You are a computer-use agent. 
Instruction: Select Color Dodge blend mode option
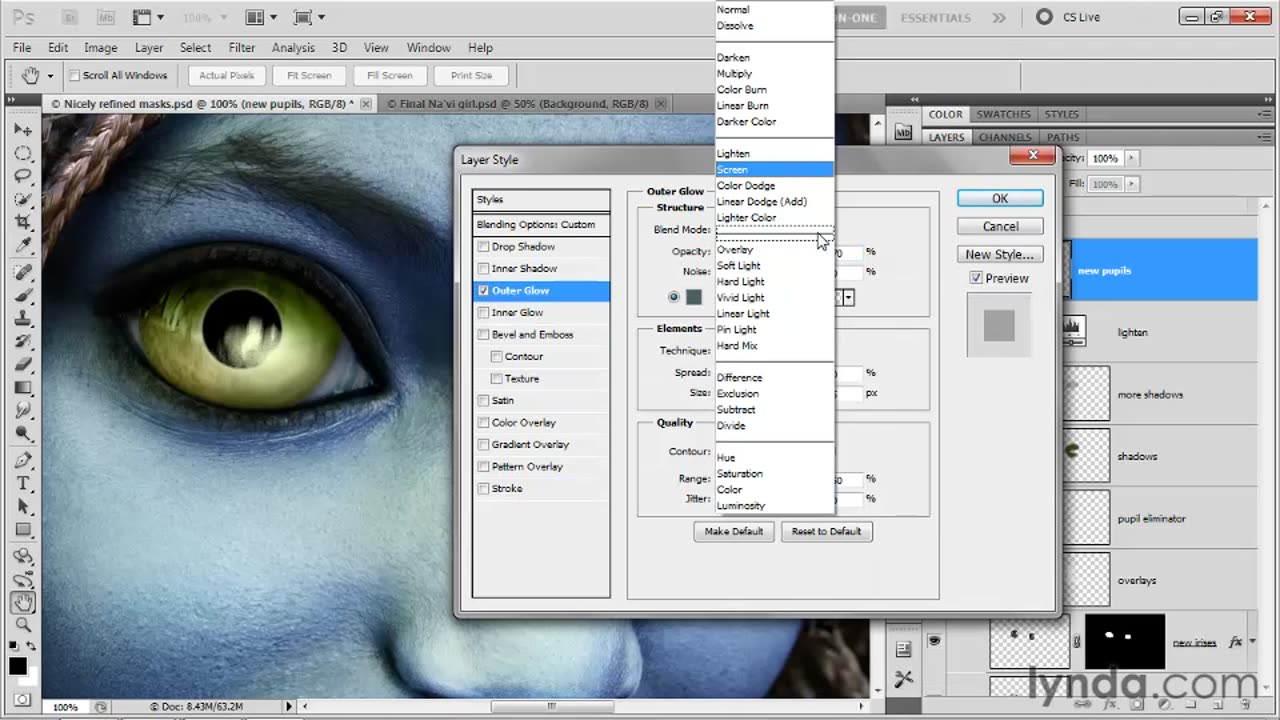coord(746,186)
